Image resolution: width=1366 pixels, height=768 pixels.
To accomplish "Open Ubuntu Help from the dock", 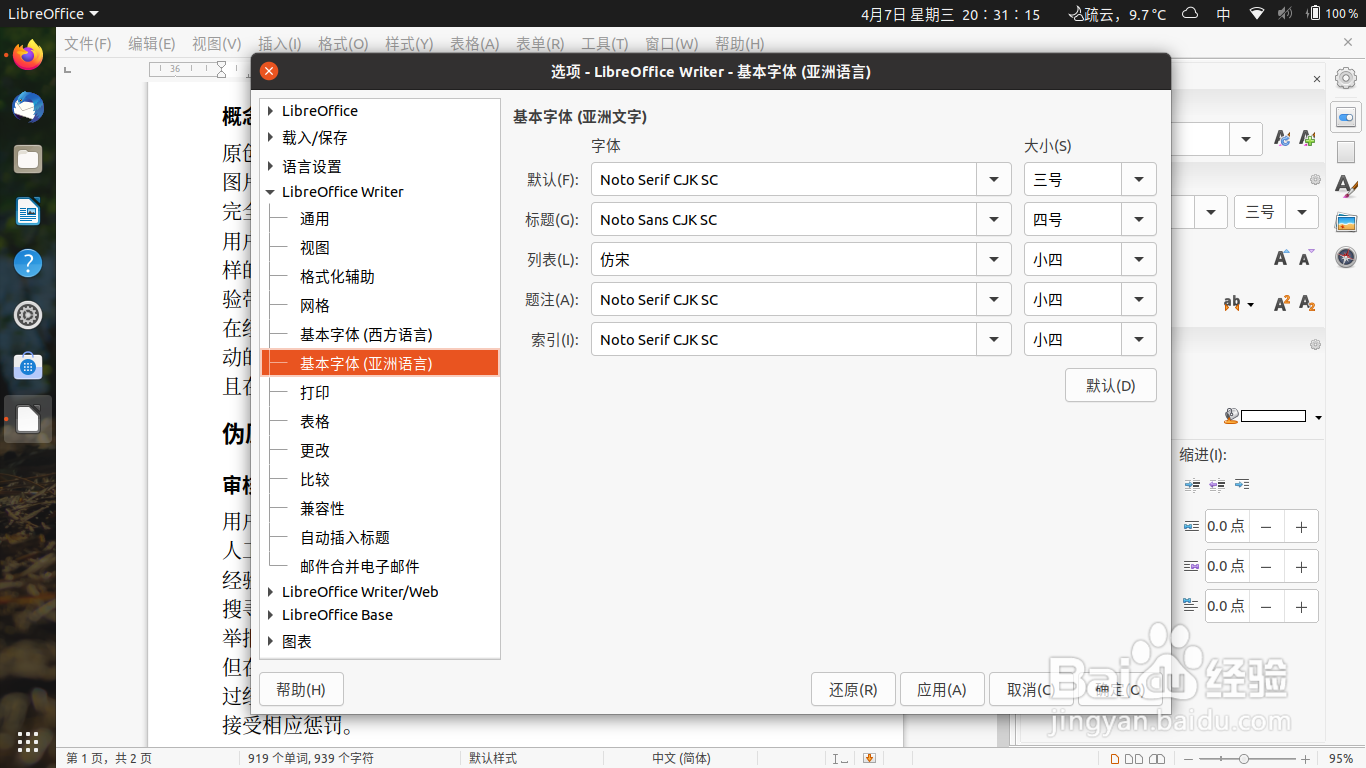I will pyautogui.click(x=28, y=263).
